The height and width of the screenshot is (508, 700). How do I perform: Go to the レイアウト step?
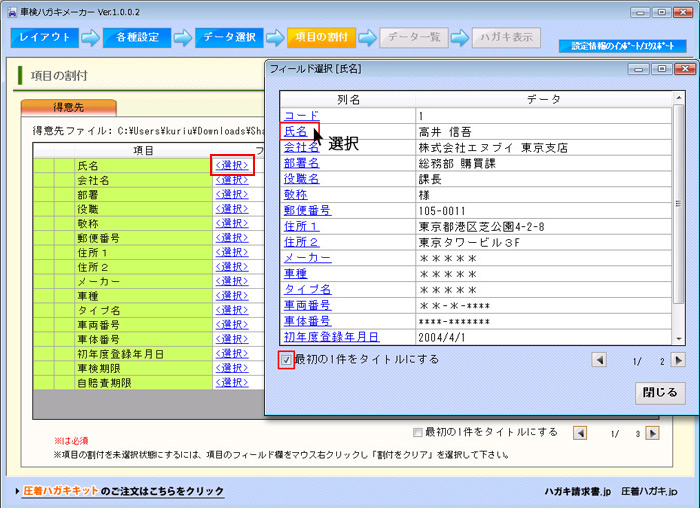click(x=45, y=37)
